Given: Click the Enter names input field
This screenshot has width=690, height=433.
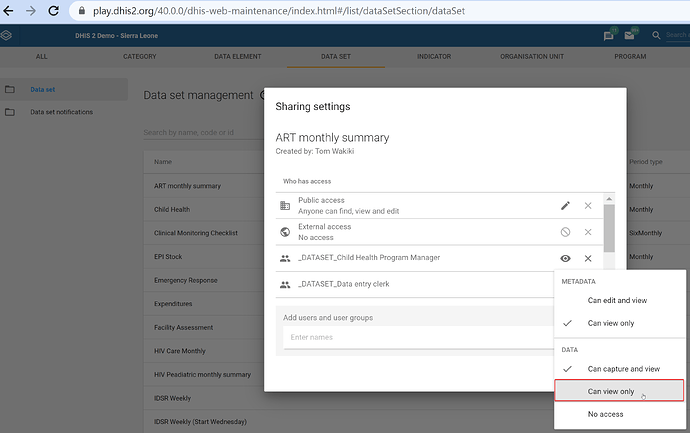Looking at the screenshot, I should (x=418, y=338).
